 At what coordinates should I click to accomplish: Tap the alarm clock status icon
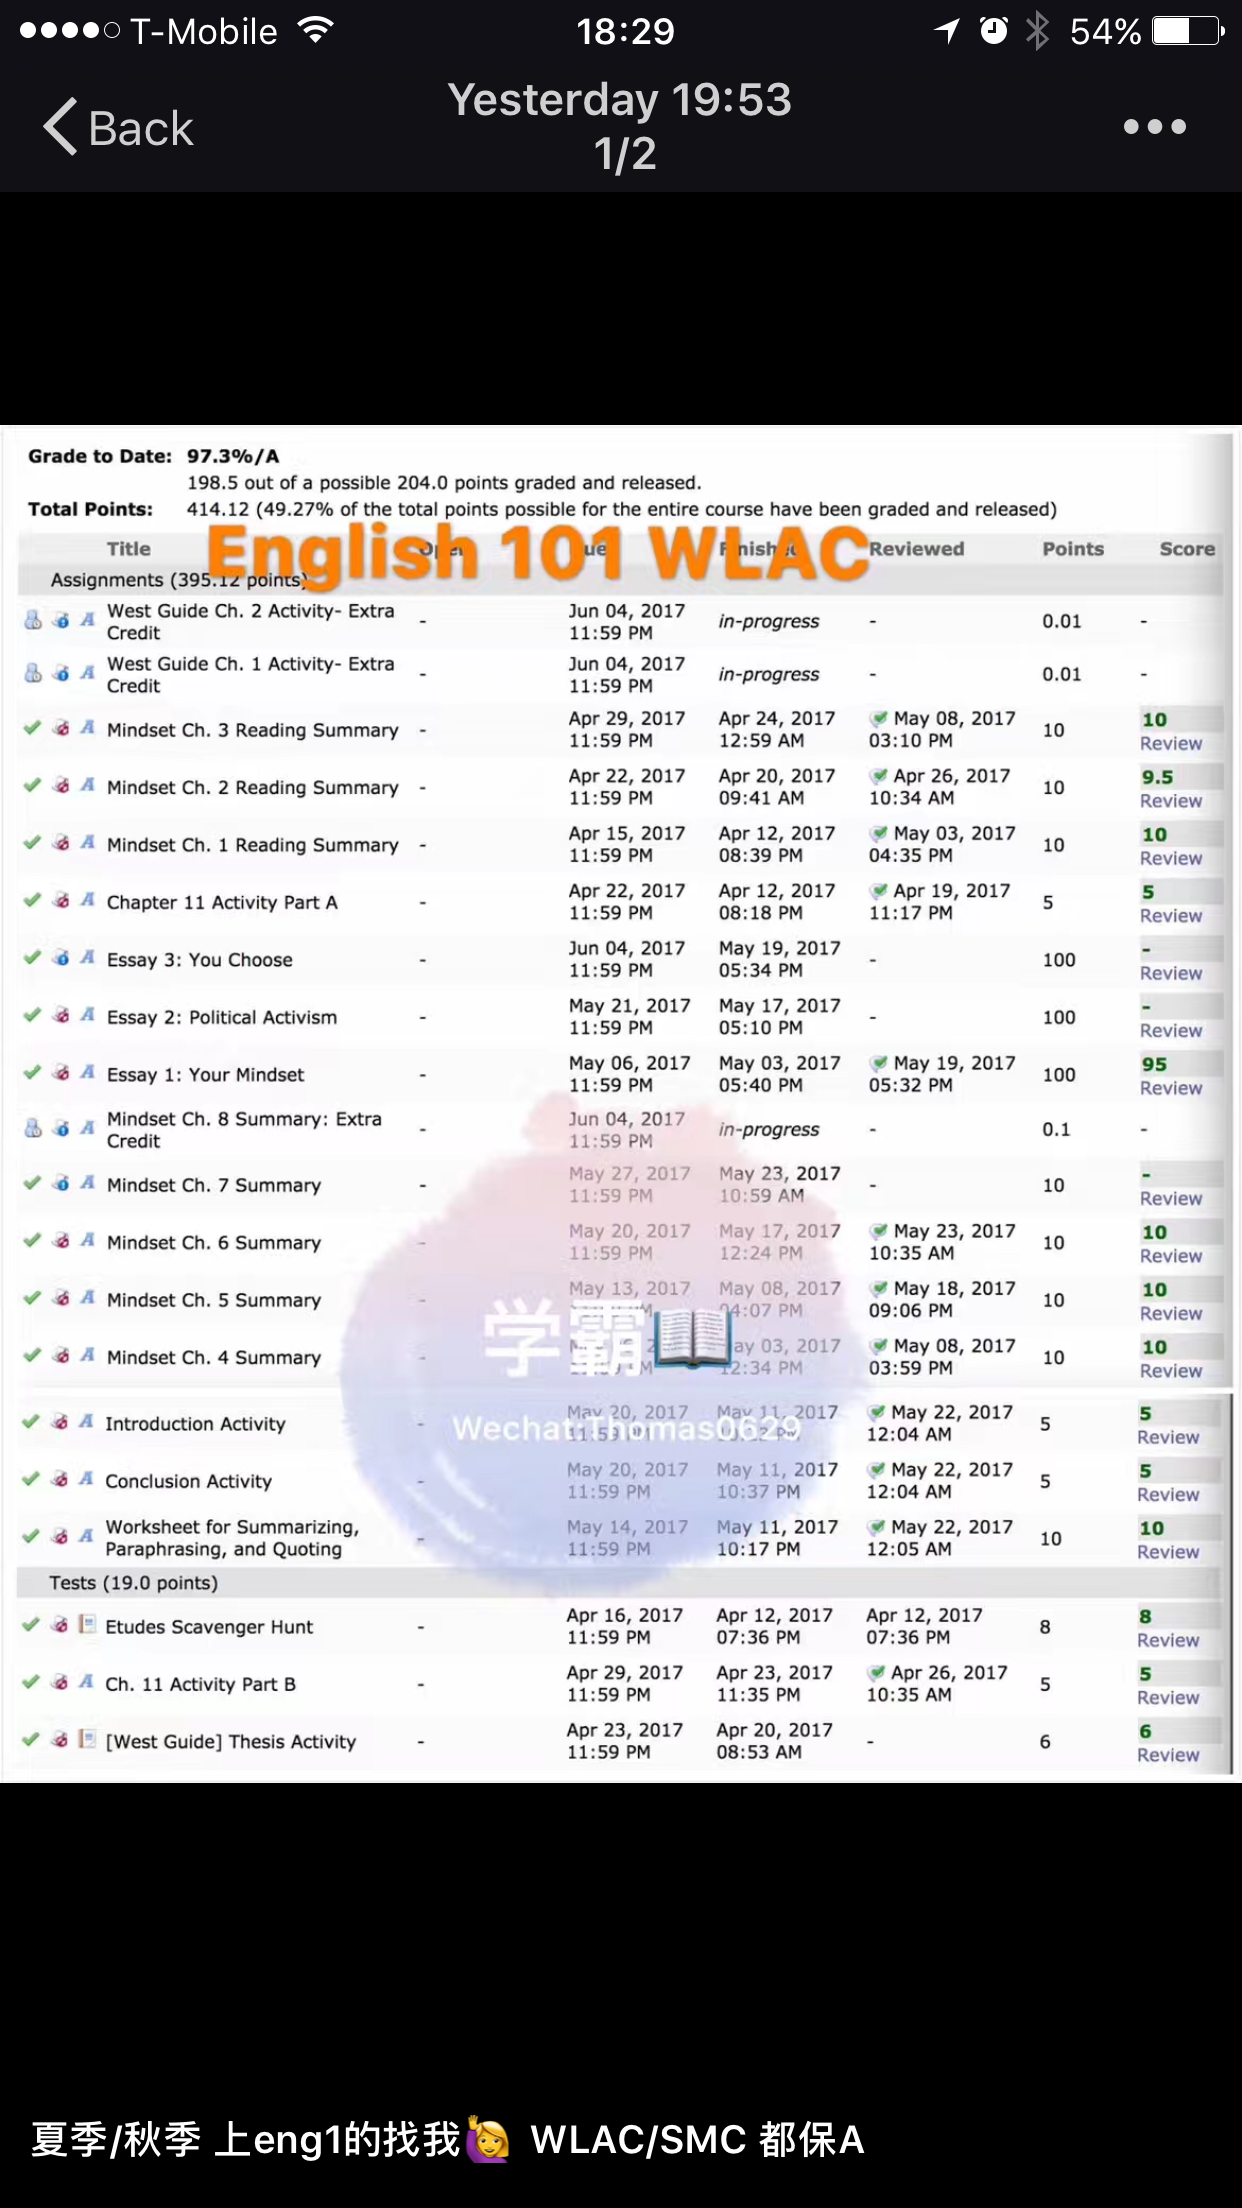[x=993, y=31]
